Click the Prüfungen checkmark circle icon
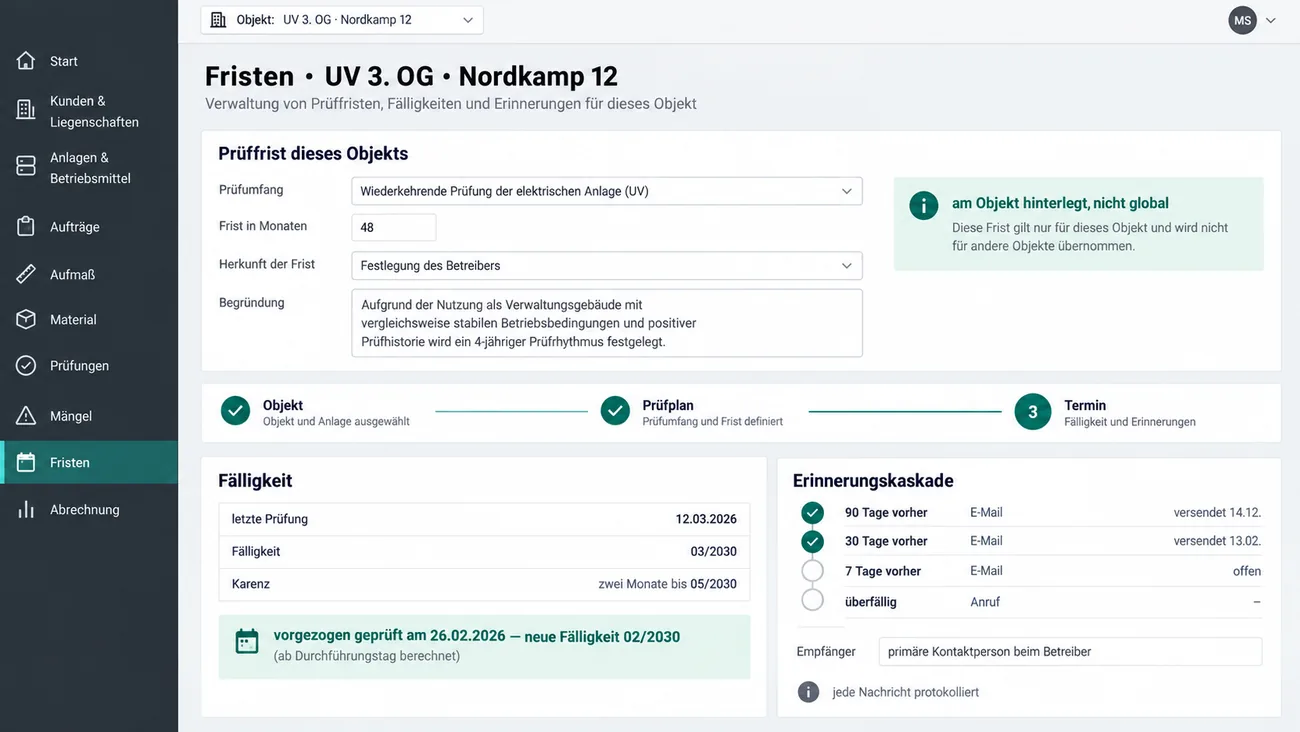This screenshot has height=732, width=1300. (26, 366)
